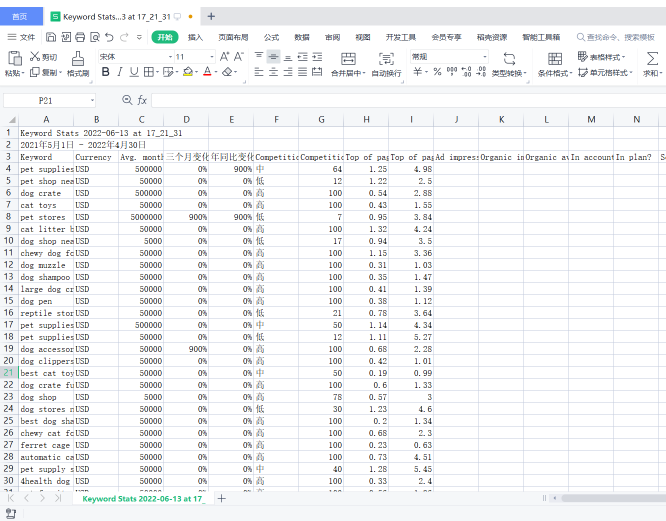Click the insert function fx icon

(x=142, y=100)
